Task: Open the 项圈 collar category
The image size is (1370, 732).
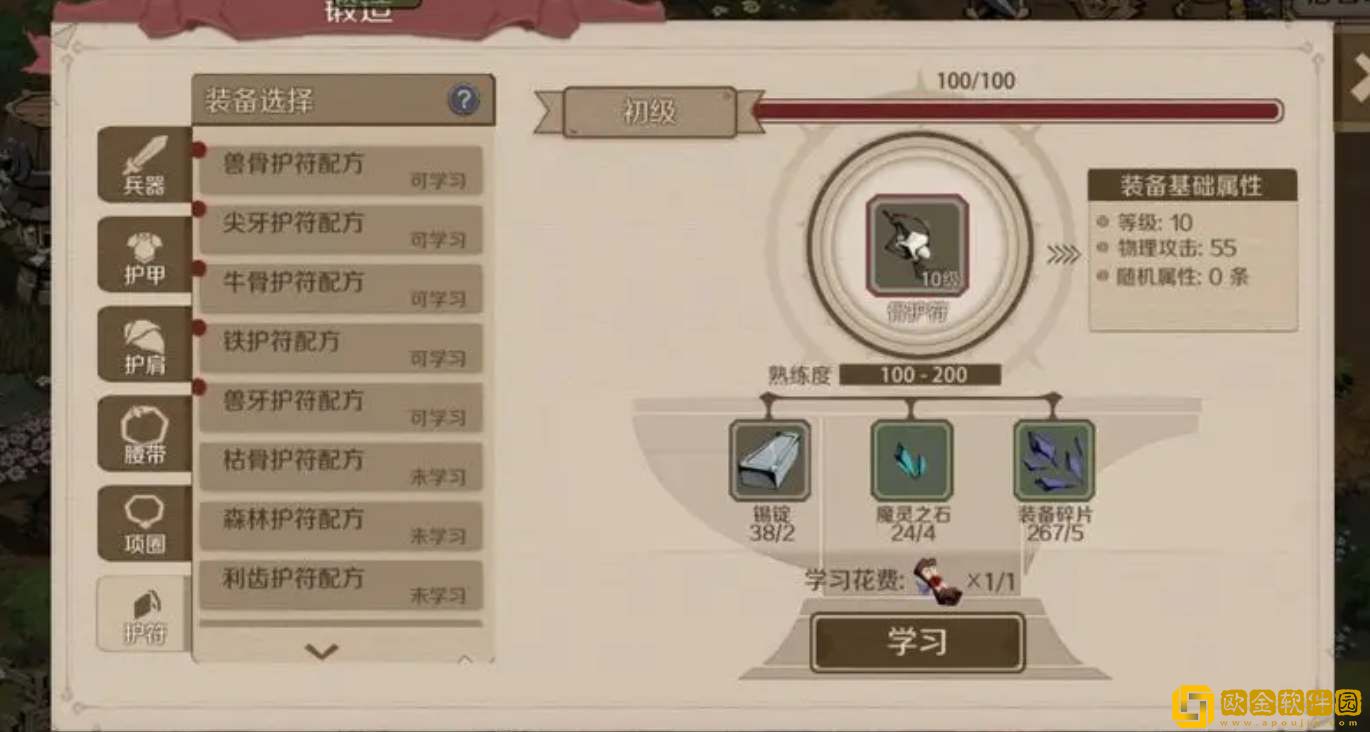Action: tap(144, 523)
